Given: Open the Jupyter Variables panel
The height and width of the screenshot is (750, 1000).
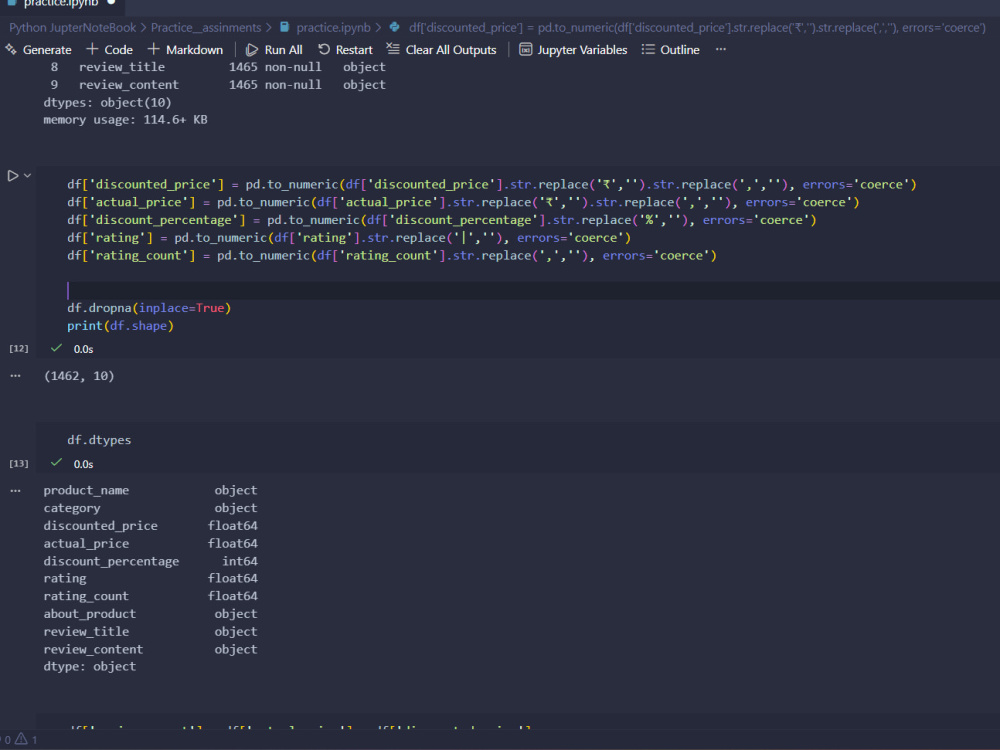Looking at the screenshot, I should [573, 50].
